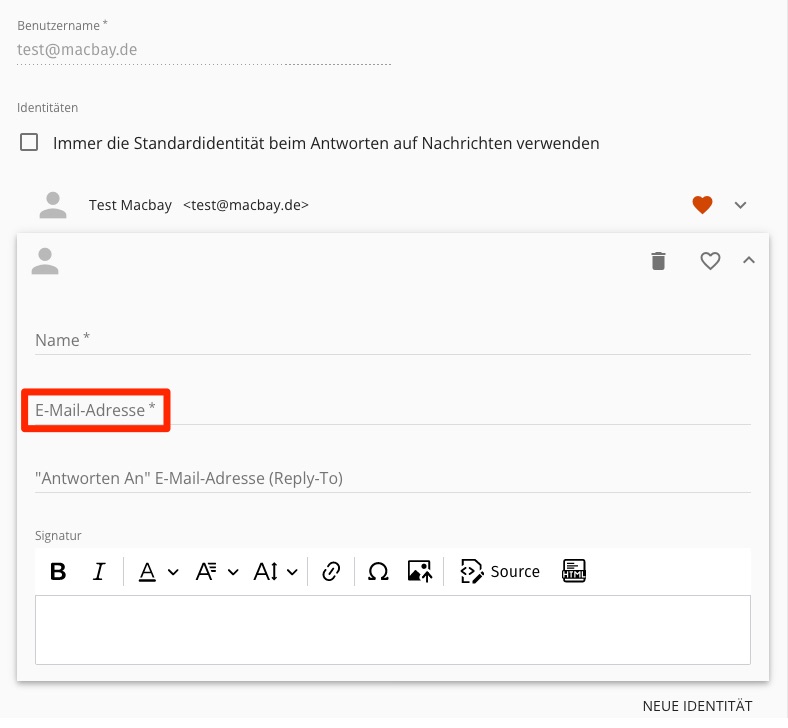Apply italic formatting in signature toolbar
Screen dimensions: 788x728
tap(99, 572)
